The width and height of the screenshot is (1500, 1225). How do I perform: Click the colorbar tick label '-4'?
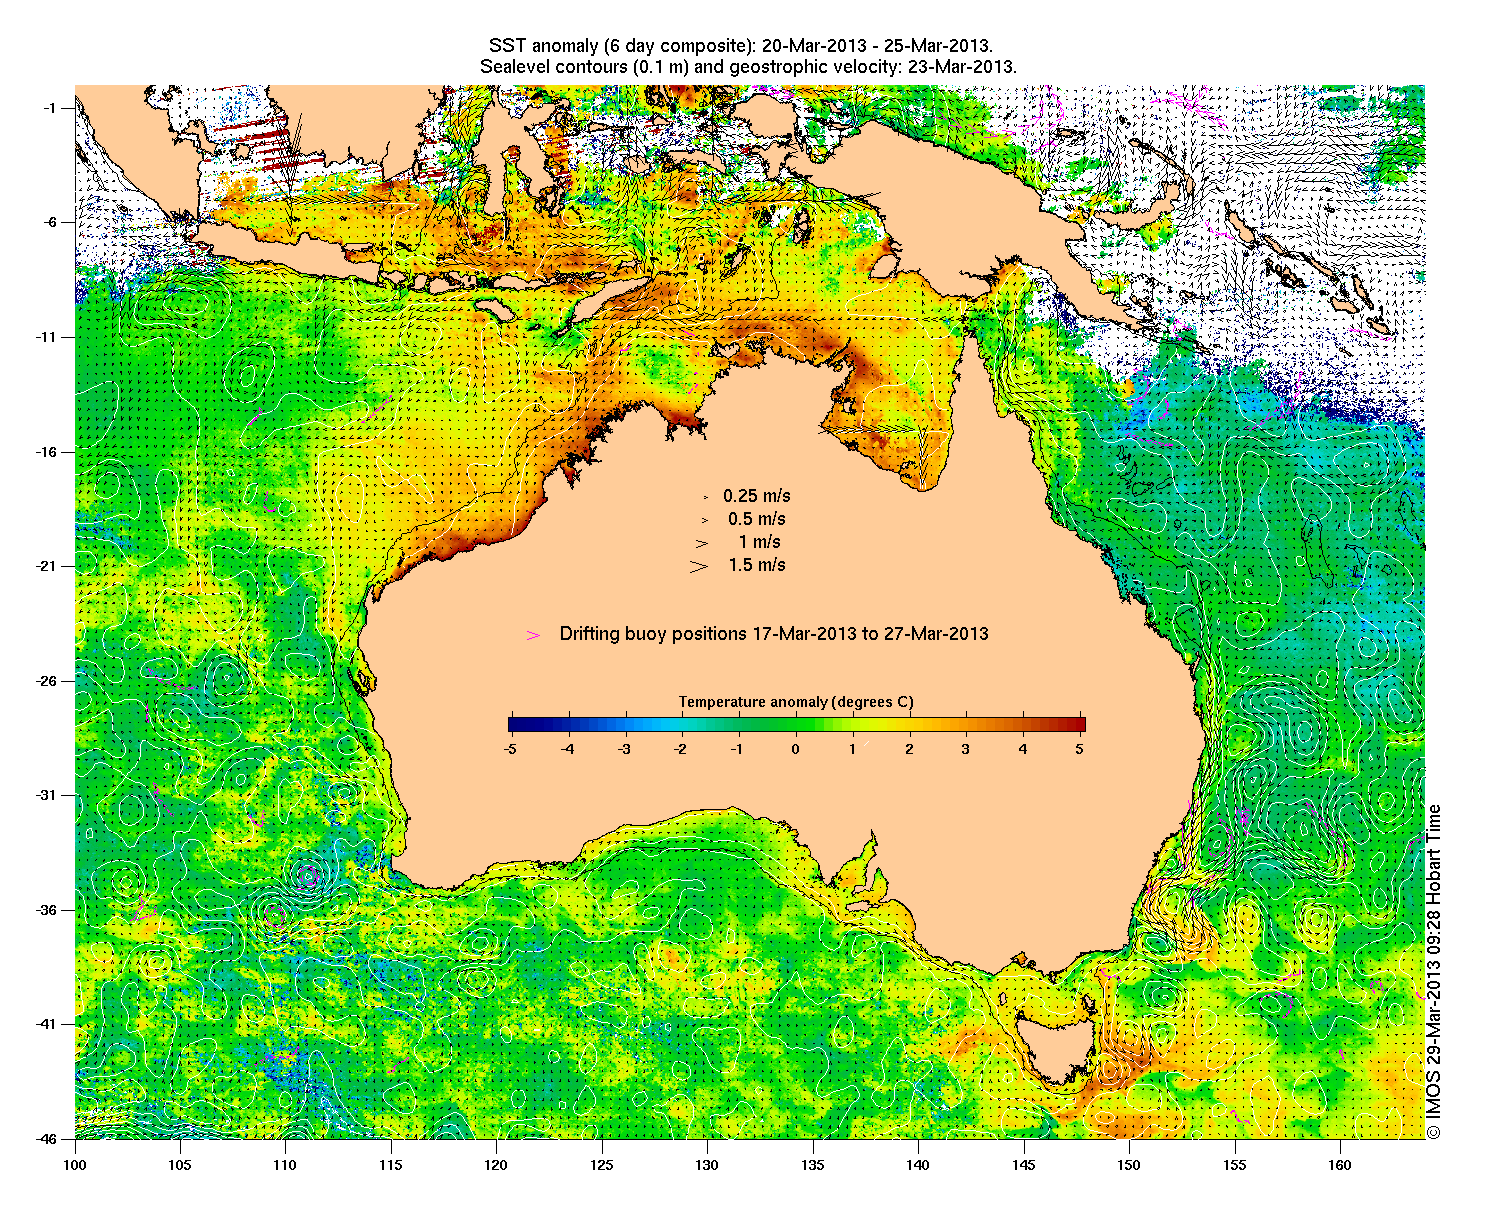coord(567,748)
